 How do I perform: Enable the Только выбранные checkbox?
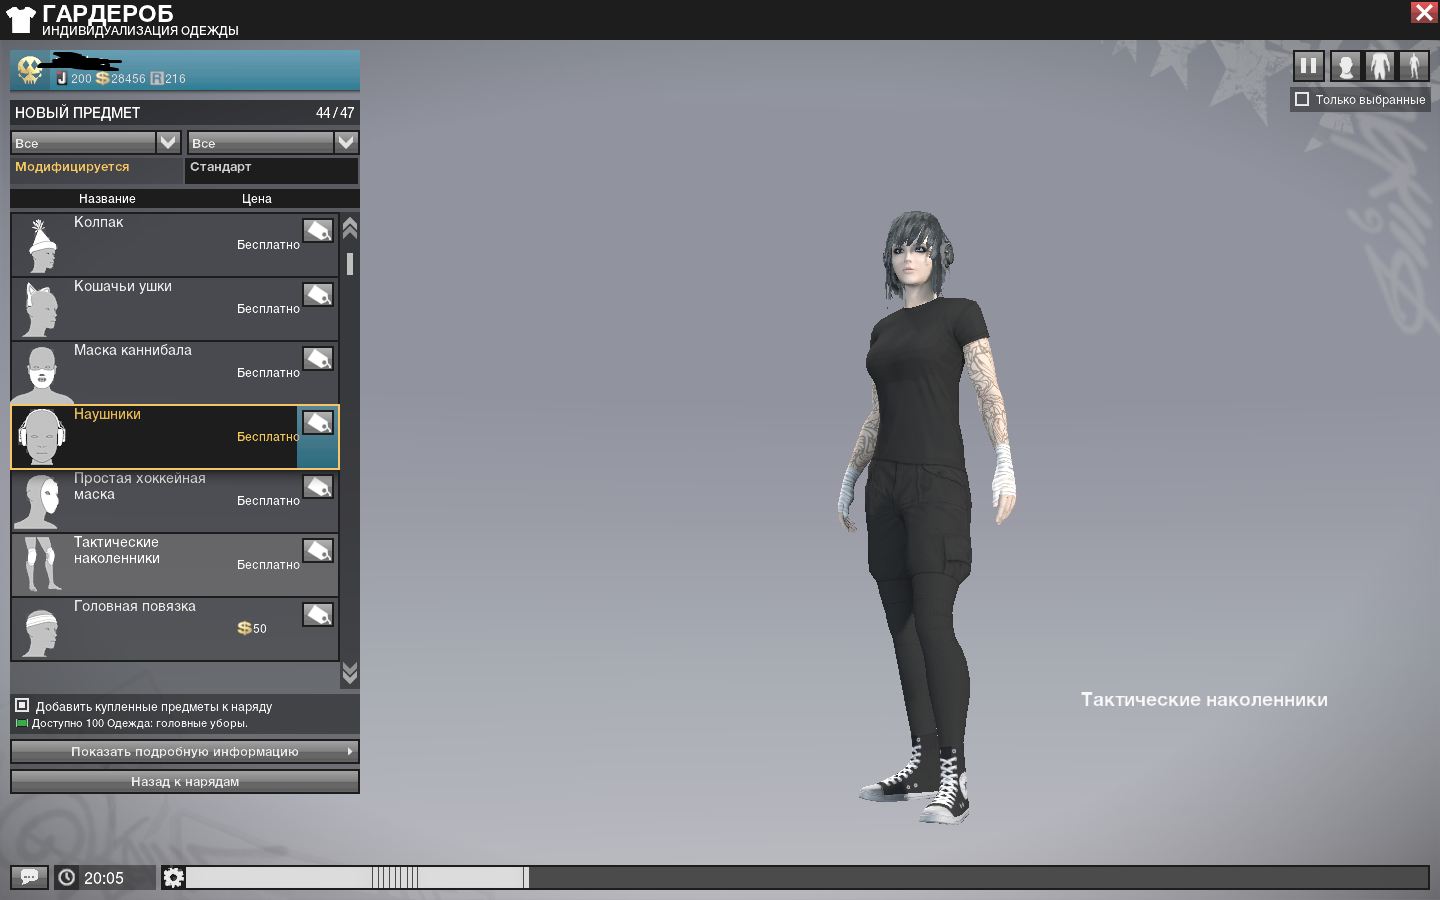pos(1302,99)
